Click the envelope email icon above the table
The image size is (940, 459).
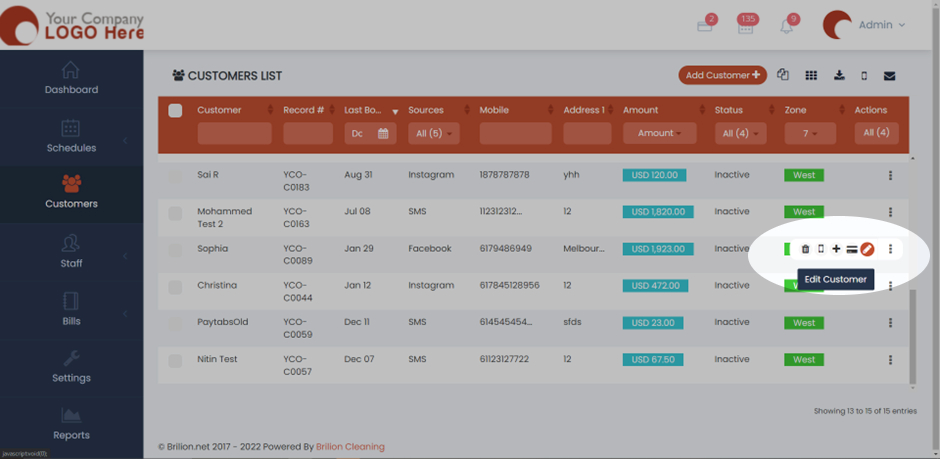pos(889,76)
